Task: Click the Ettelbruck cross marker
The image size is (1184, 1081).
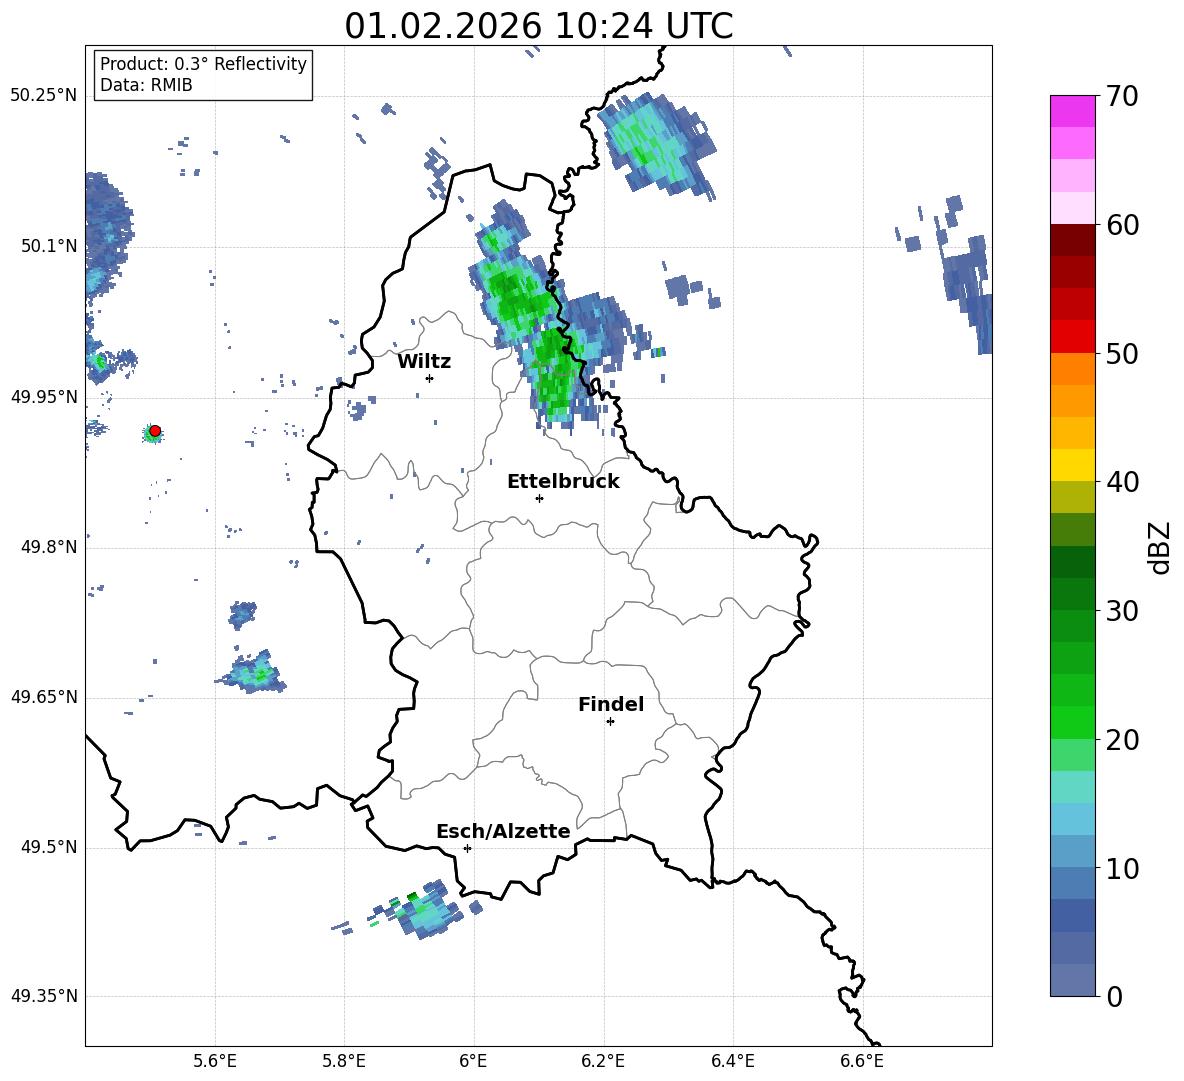Action: [x=539, y=498]
